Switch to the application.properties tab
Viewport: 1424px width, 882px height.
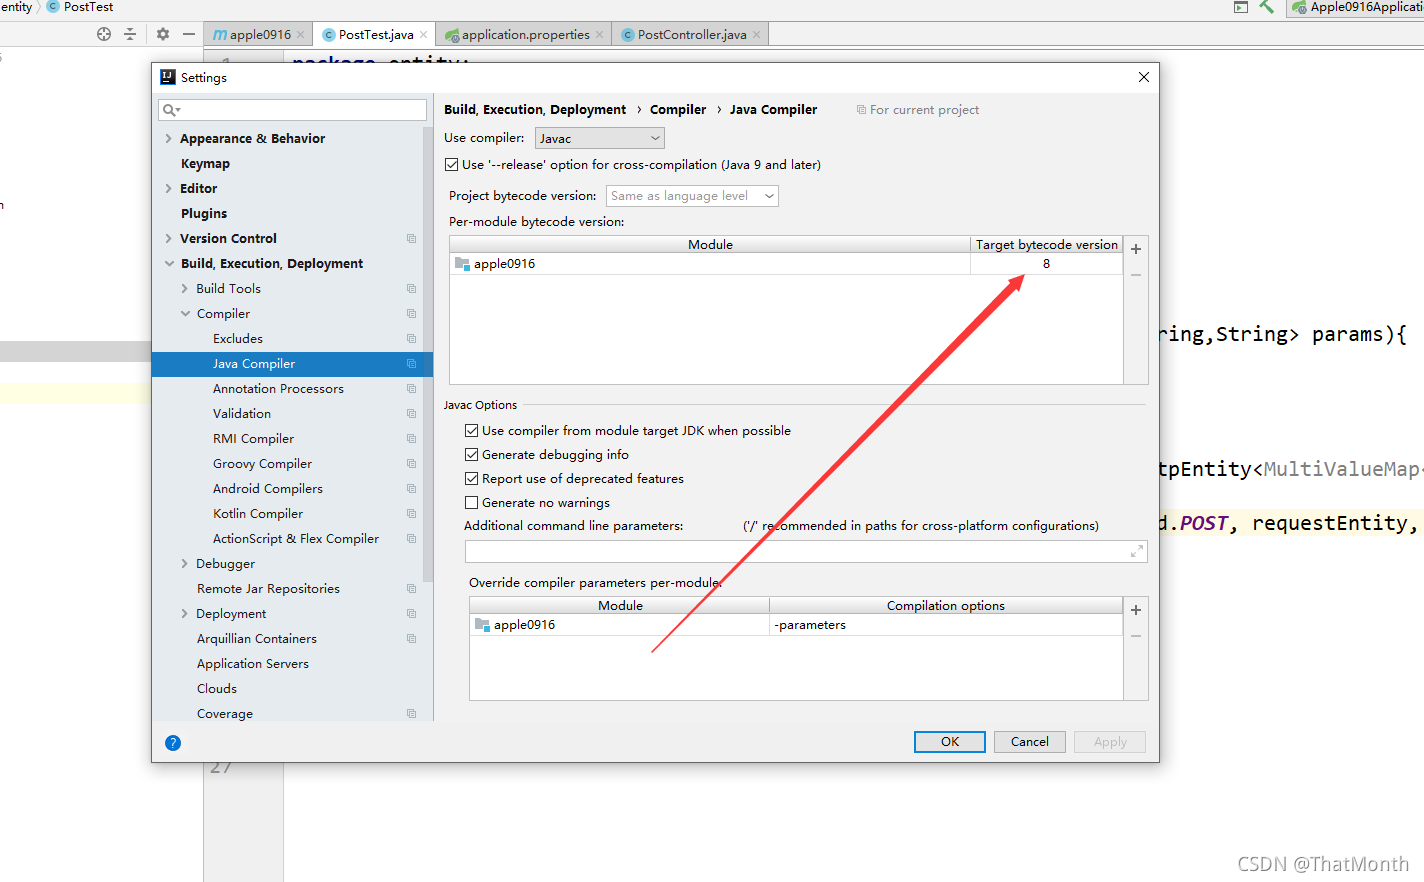[520, 33]
